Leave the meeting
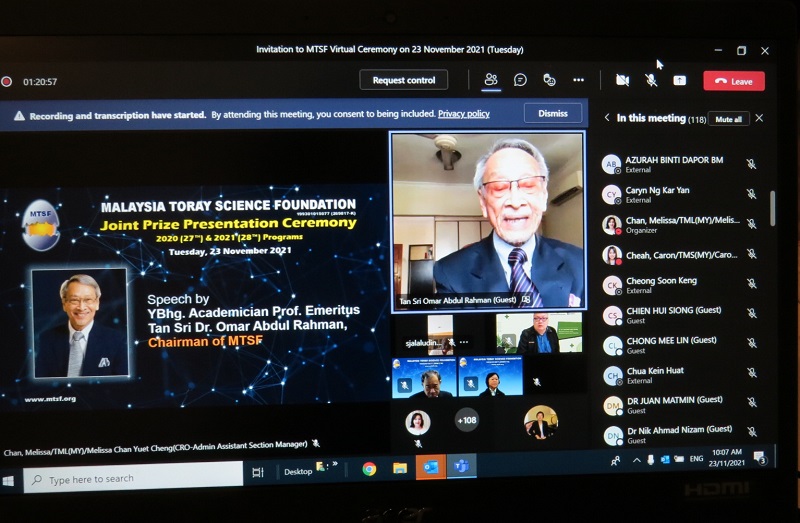Screen dimensions: 800x523 [x=734, y=81]
